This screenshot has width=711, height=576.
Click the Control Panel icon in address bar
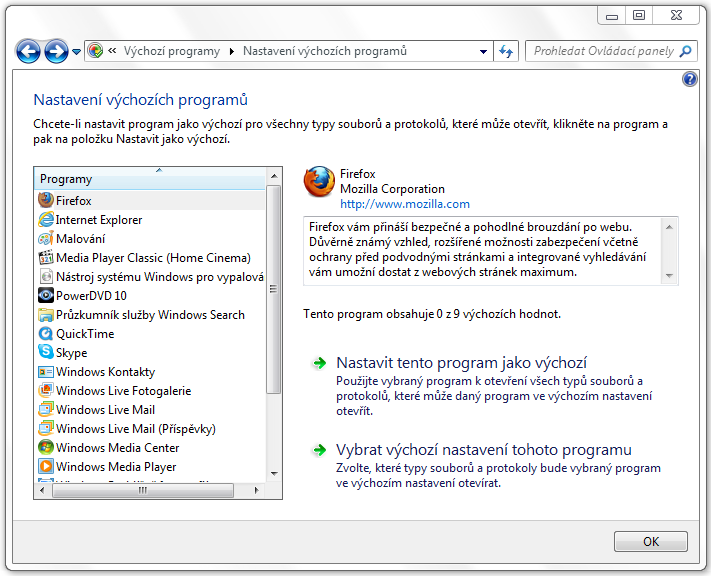click(95, 51)
